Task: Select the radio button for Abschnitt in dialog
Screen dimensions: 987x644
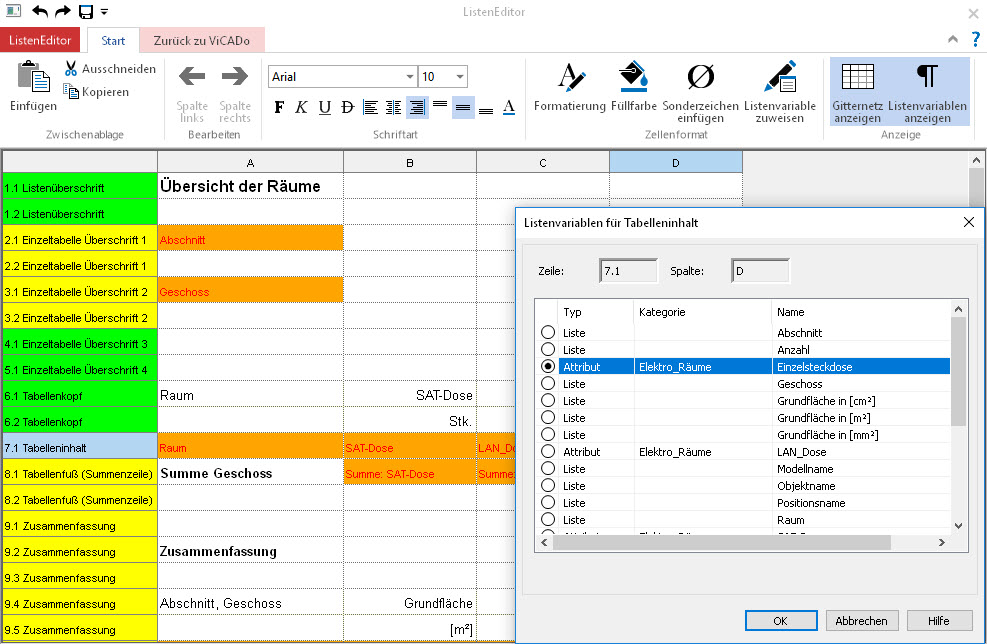Action: pos(548,332)
